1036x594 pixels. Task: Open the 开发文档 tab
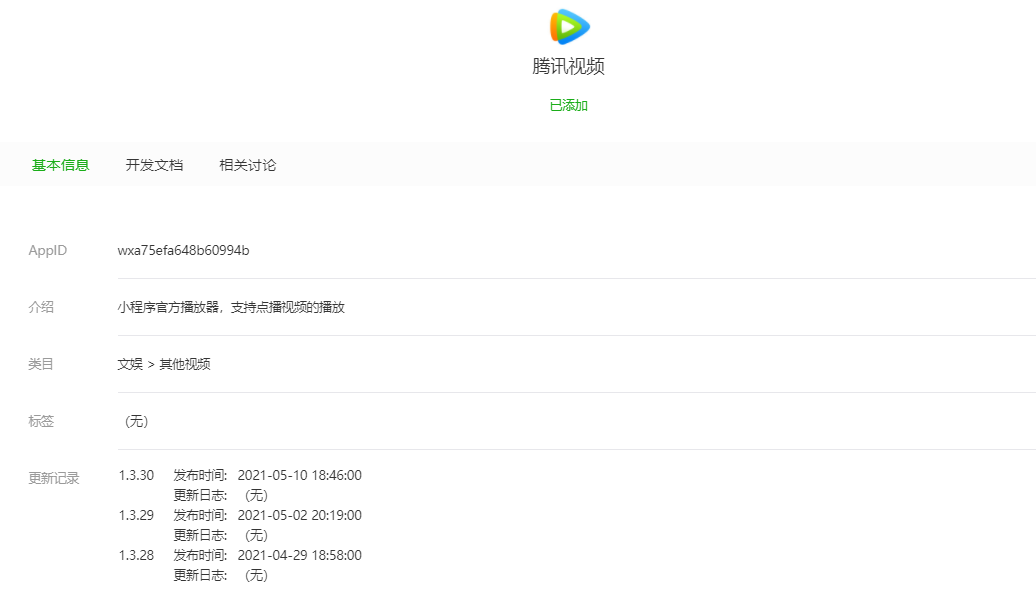pos(154,165)
